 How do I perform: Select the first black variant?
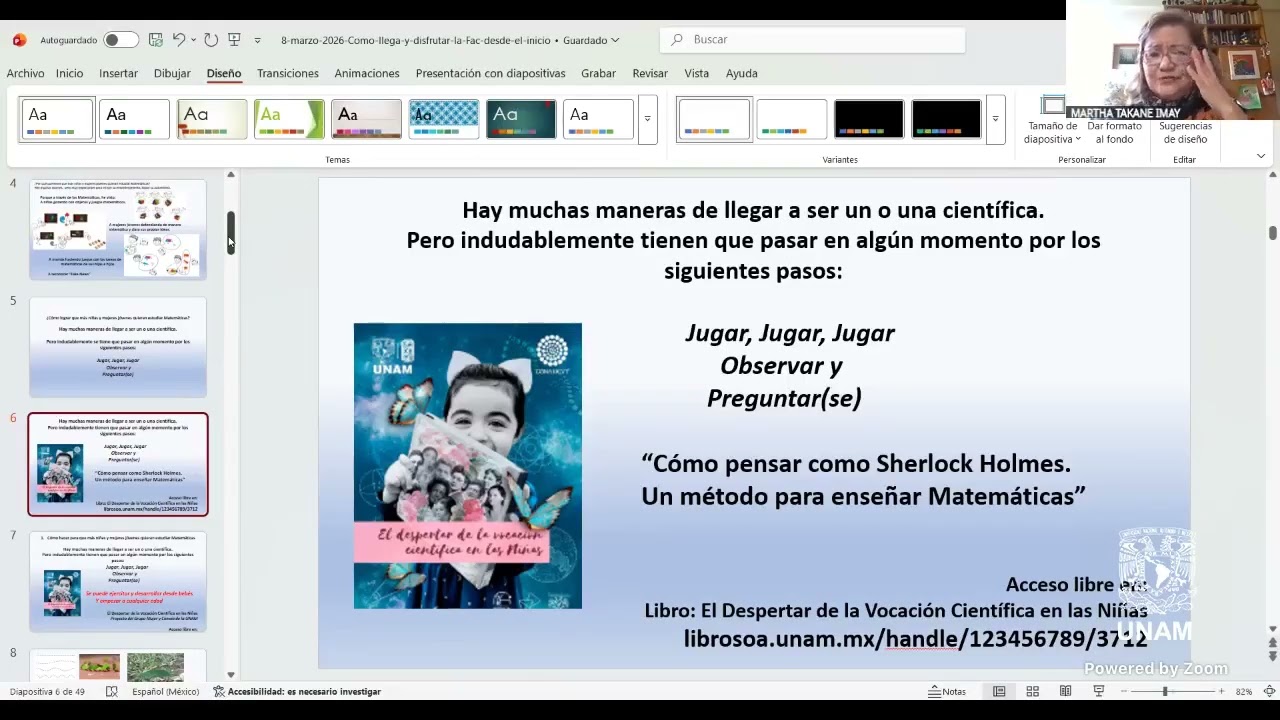pos(869,120)
